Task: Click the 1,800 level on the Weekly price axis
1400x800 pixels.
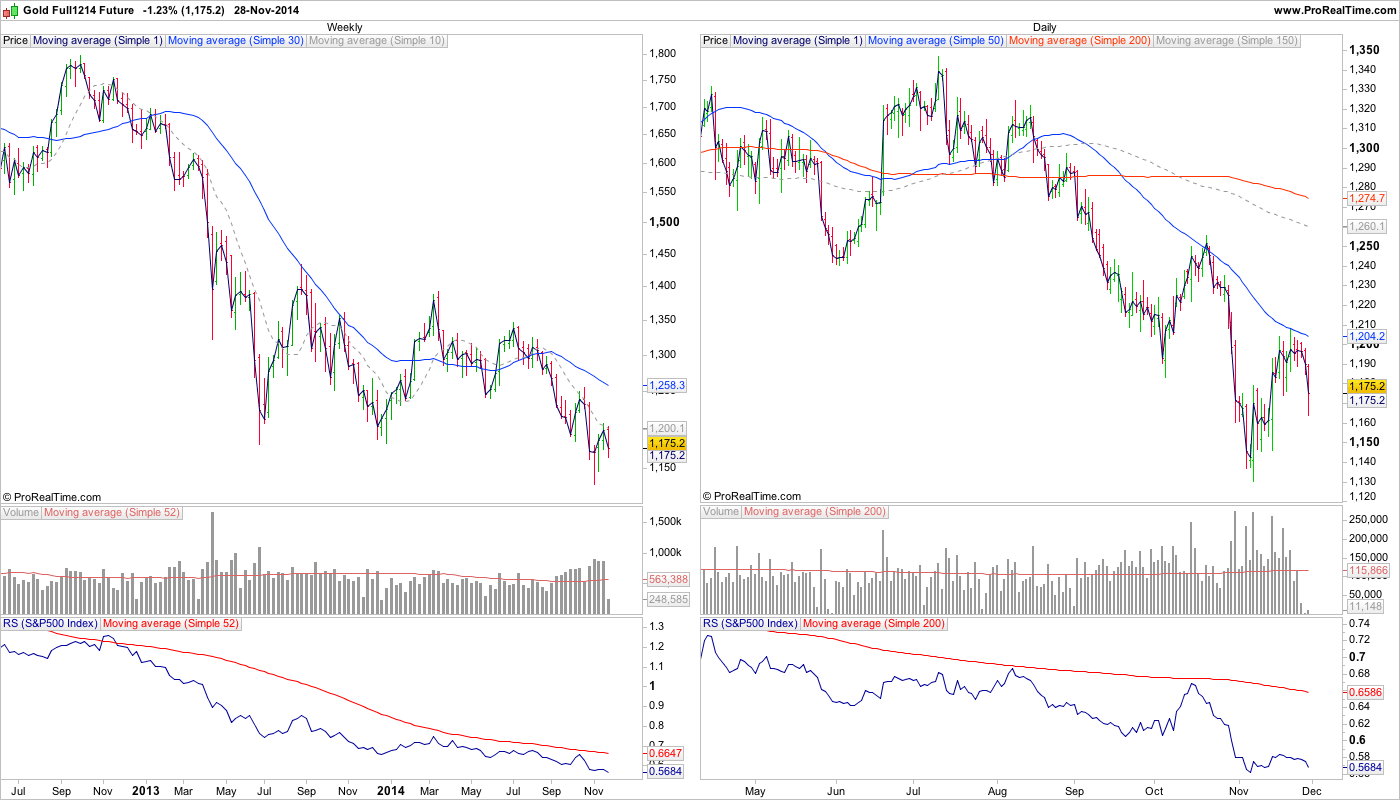Action: pyautogui.click(x=665, y=53)
